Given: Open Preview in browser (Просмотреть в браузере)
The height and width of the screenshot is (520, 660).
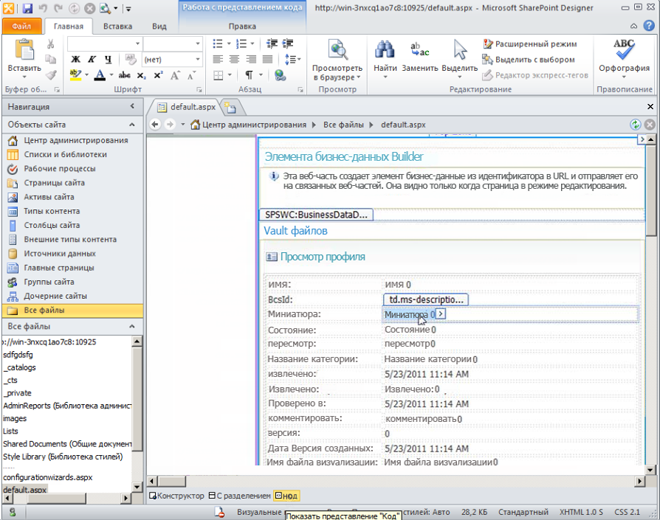Looking at the screenshot, I should (x=337, y=59).
